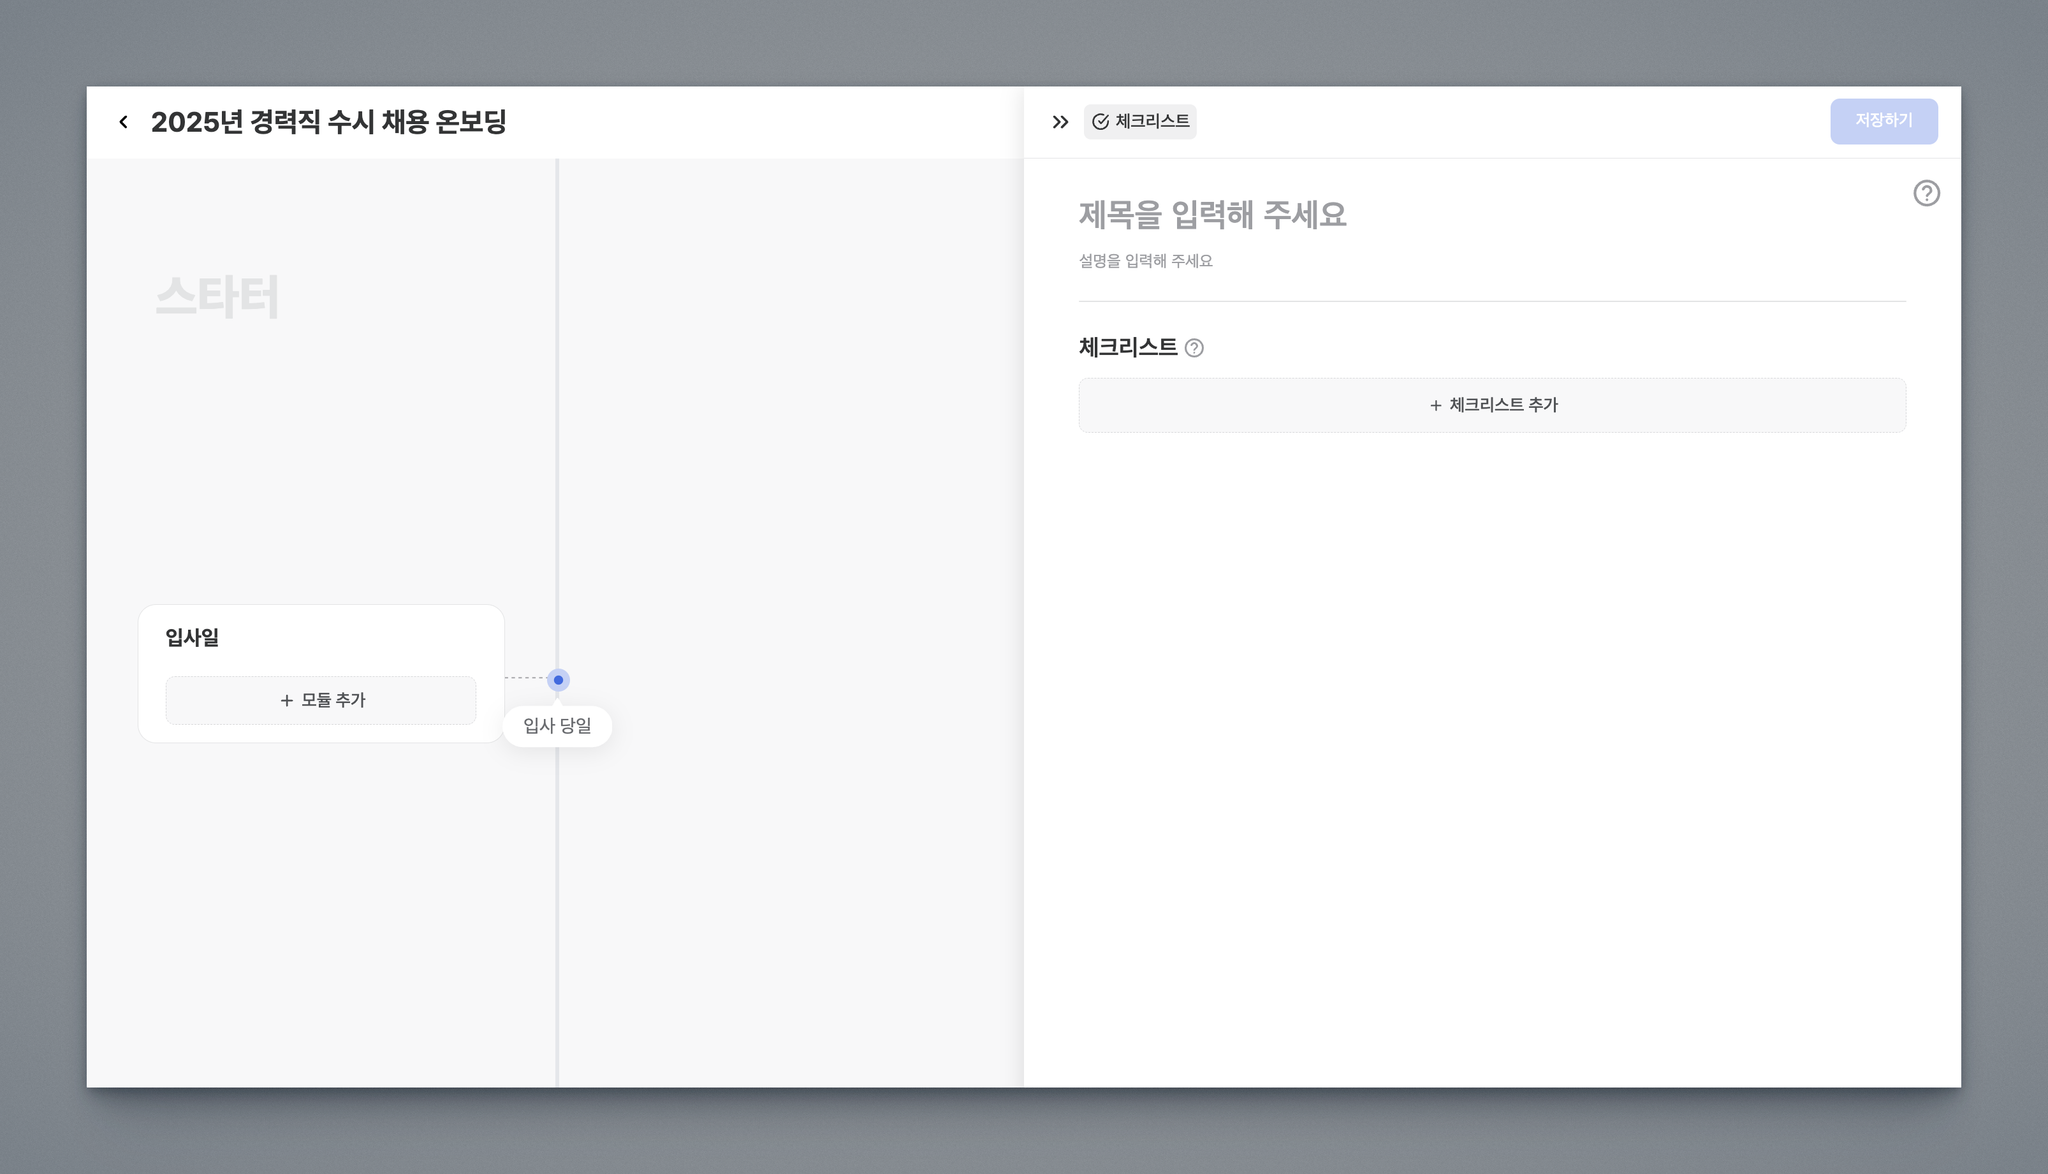Click the 스타터 section heading

(217, 297)
